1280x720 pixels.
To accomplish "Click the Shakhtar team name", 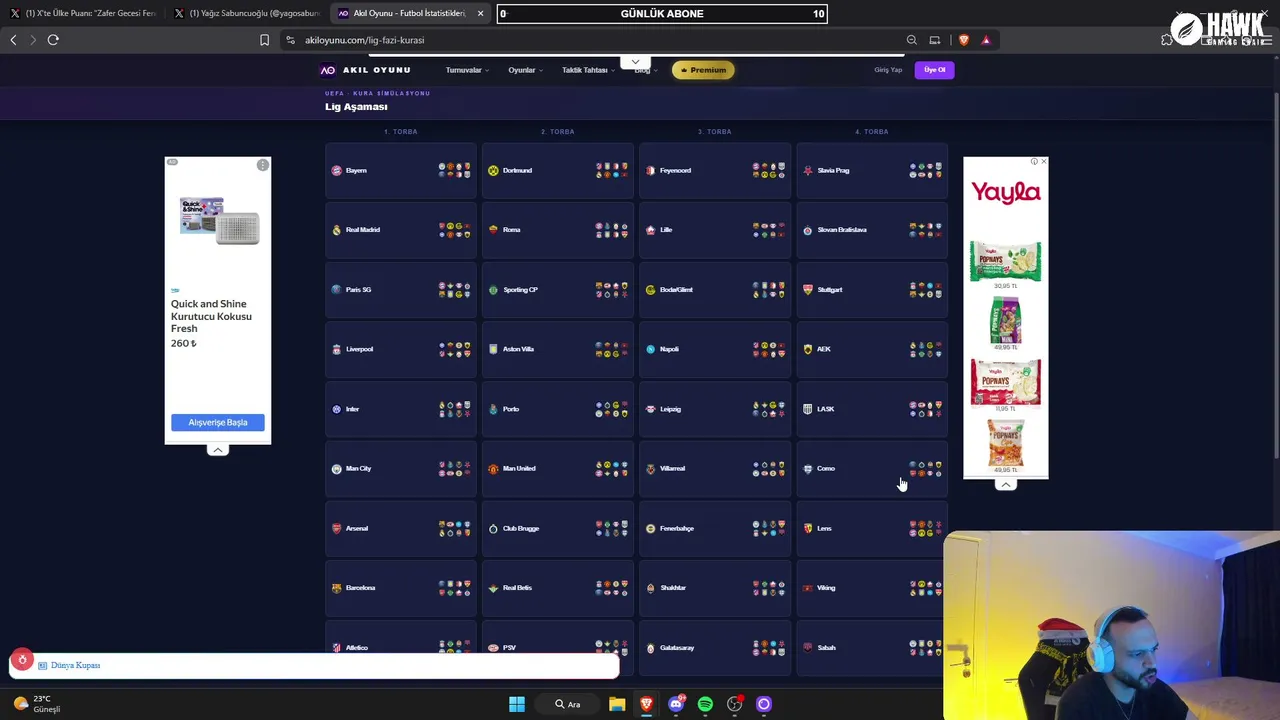I will (x=673, y=588).
